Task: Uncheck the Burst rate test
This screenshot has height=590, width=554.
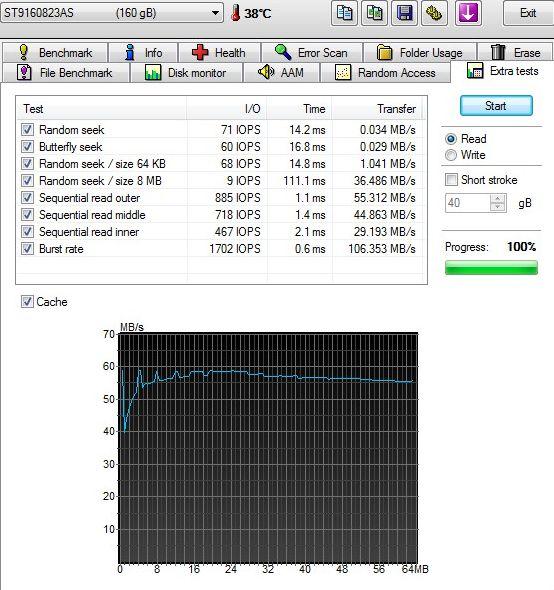Action: pyautogui.click(x=27, y=248)
